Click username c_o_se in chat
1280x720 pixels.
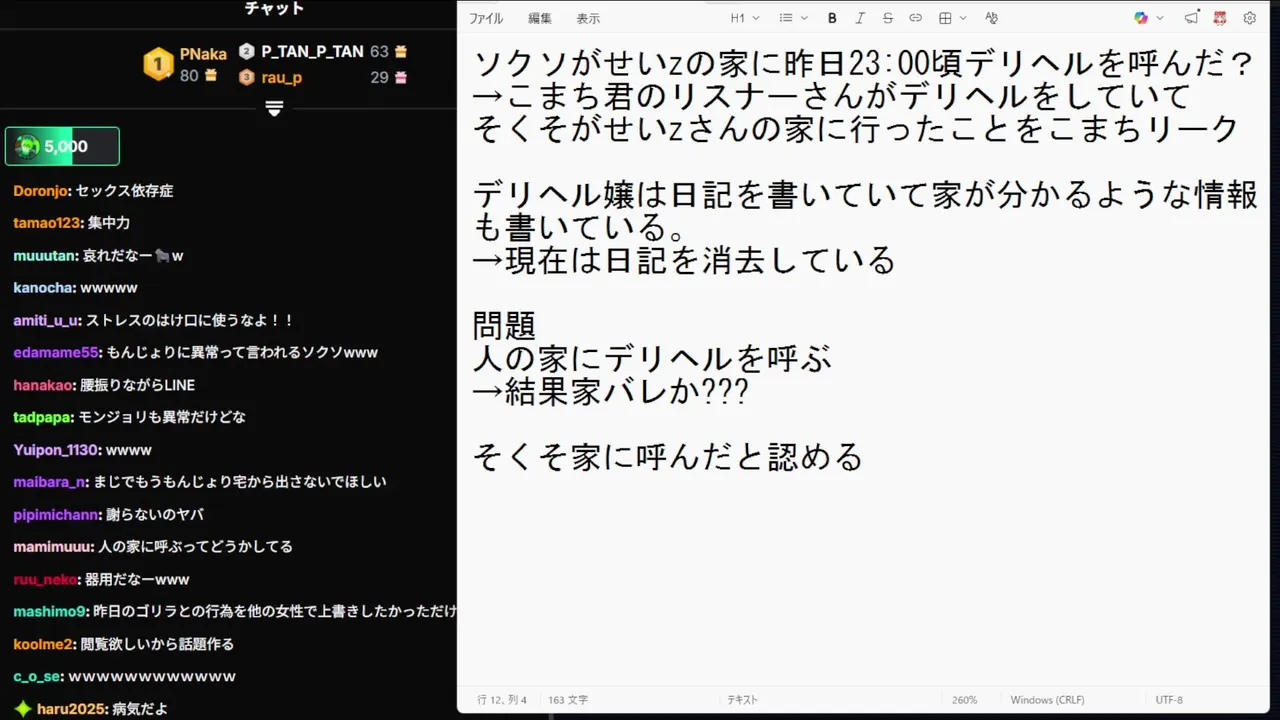click(x=37, y=677)
